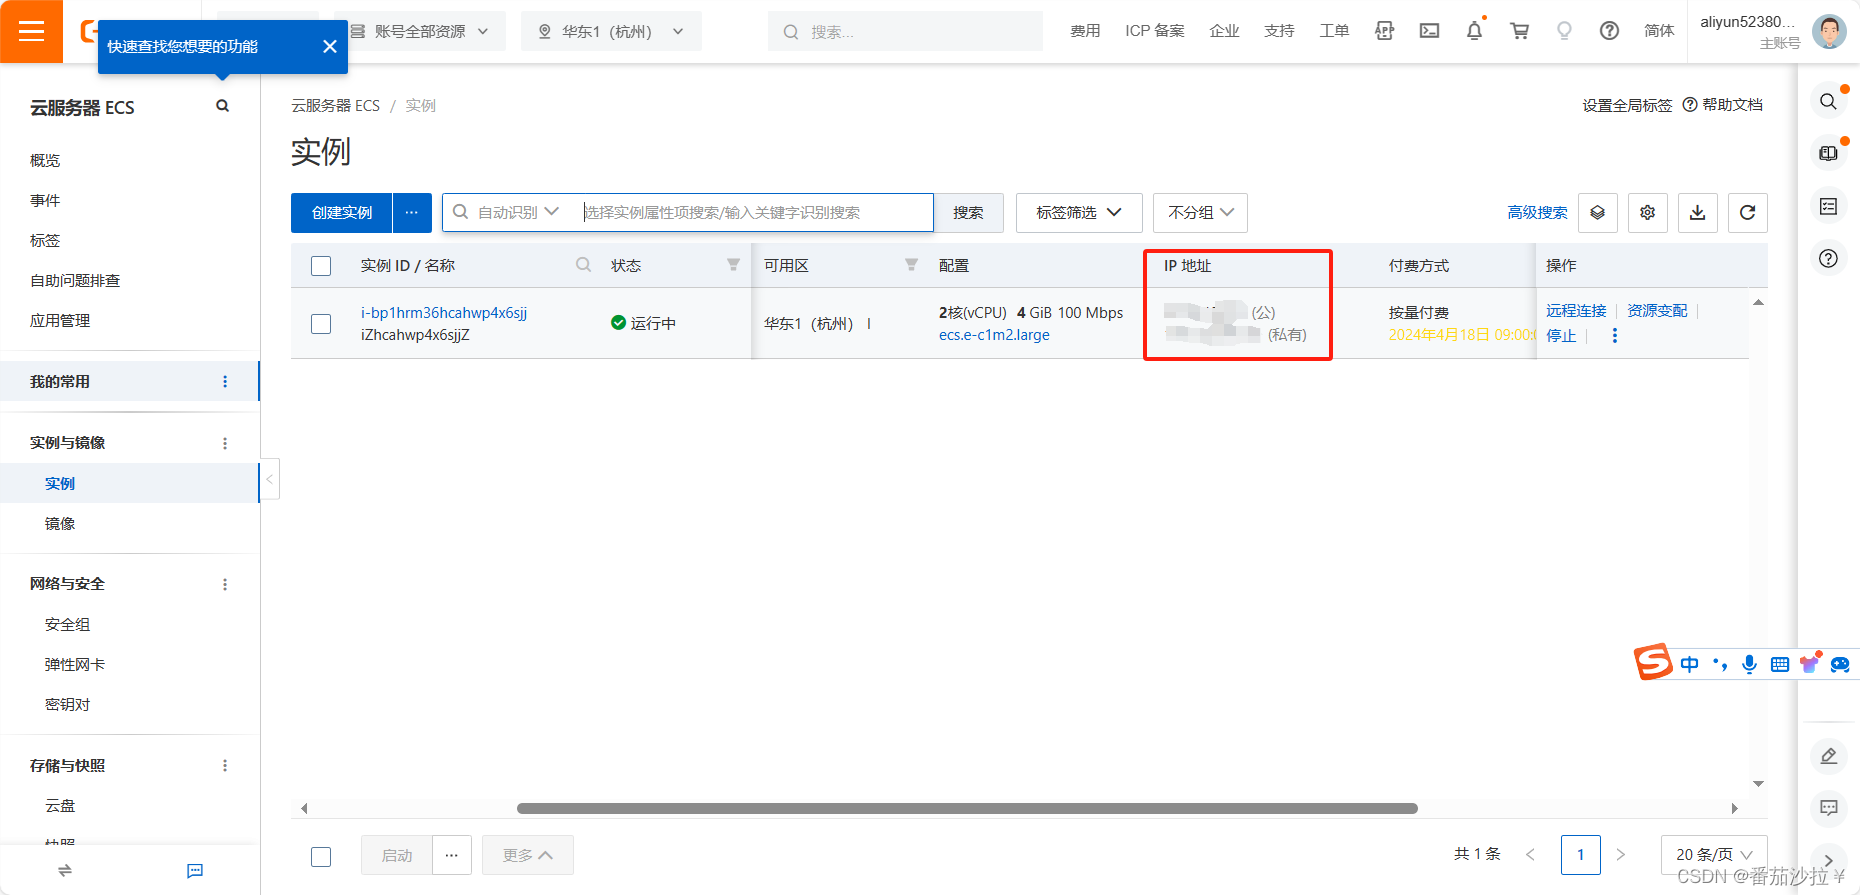Click 搜索 button next to search field
This screenshot has height=895, width=1860.
tap(968, 213)
